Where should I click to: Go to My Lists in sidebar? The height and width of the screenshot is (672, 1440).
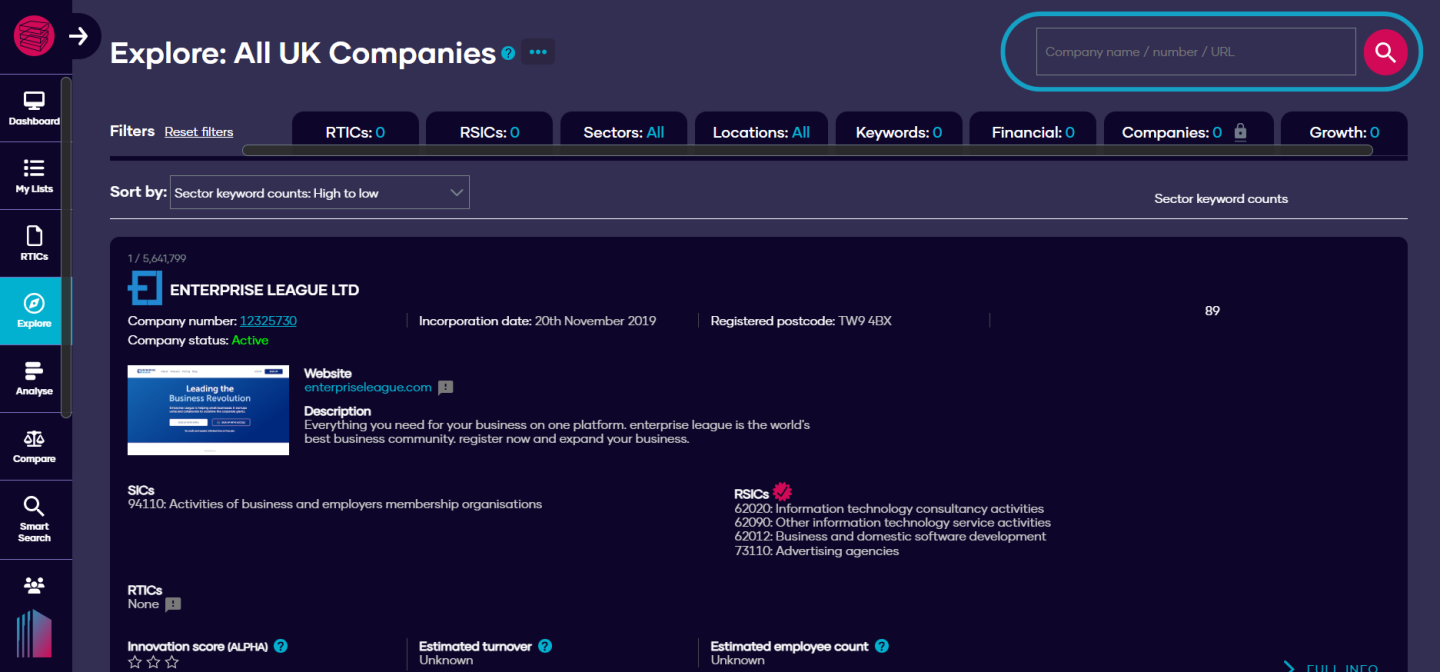click(x=34, y=176)
